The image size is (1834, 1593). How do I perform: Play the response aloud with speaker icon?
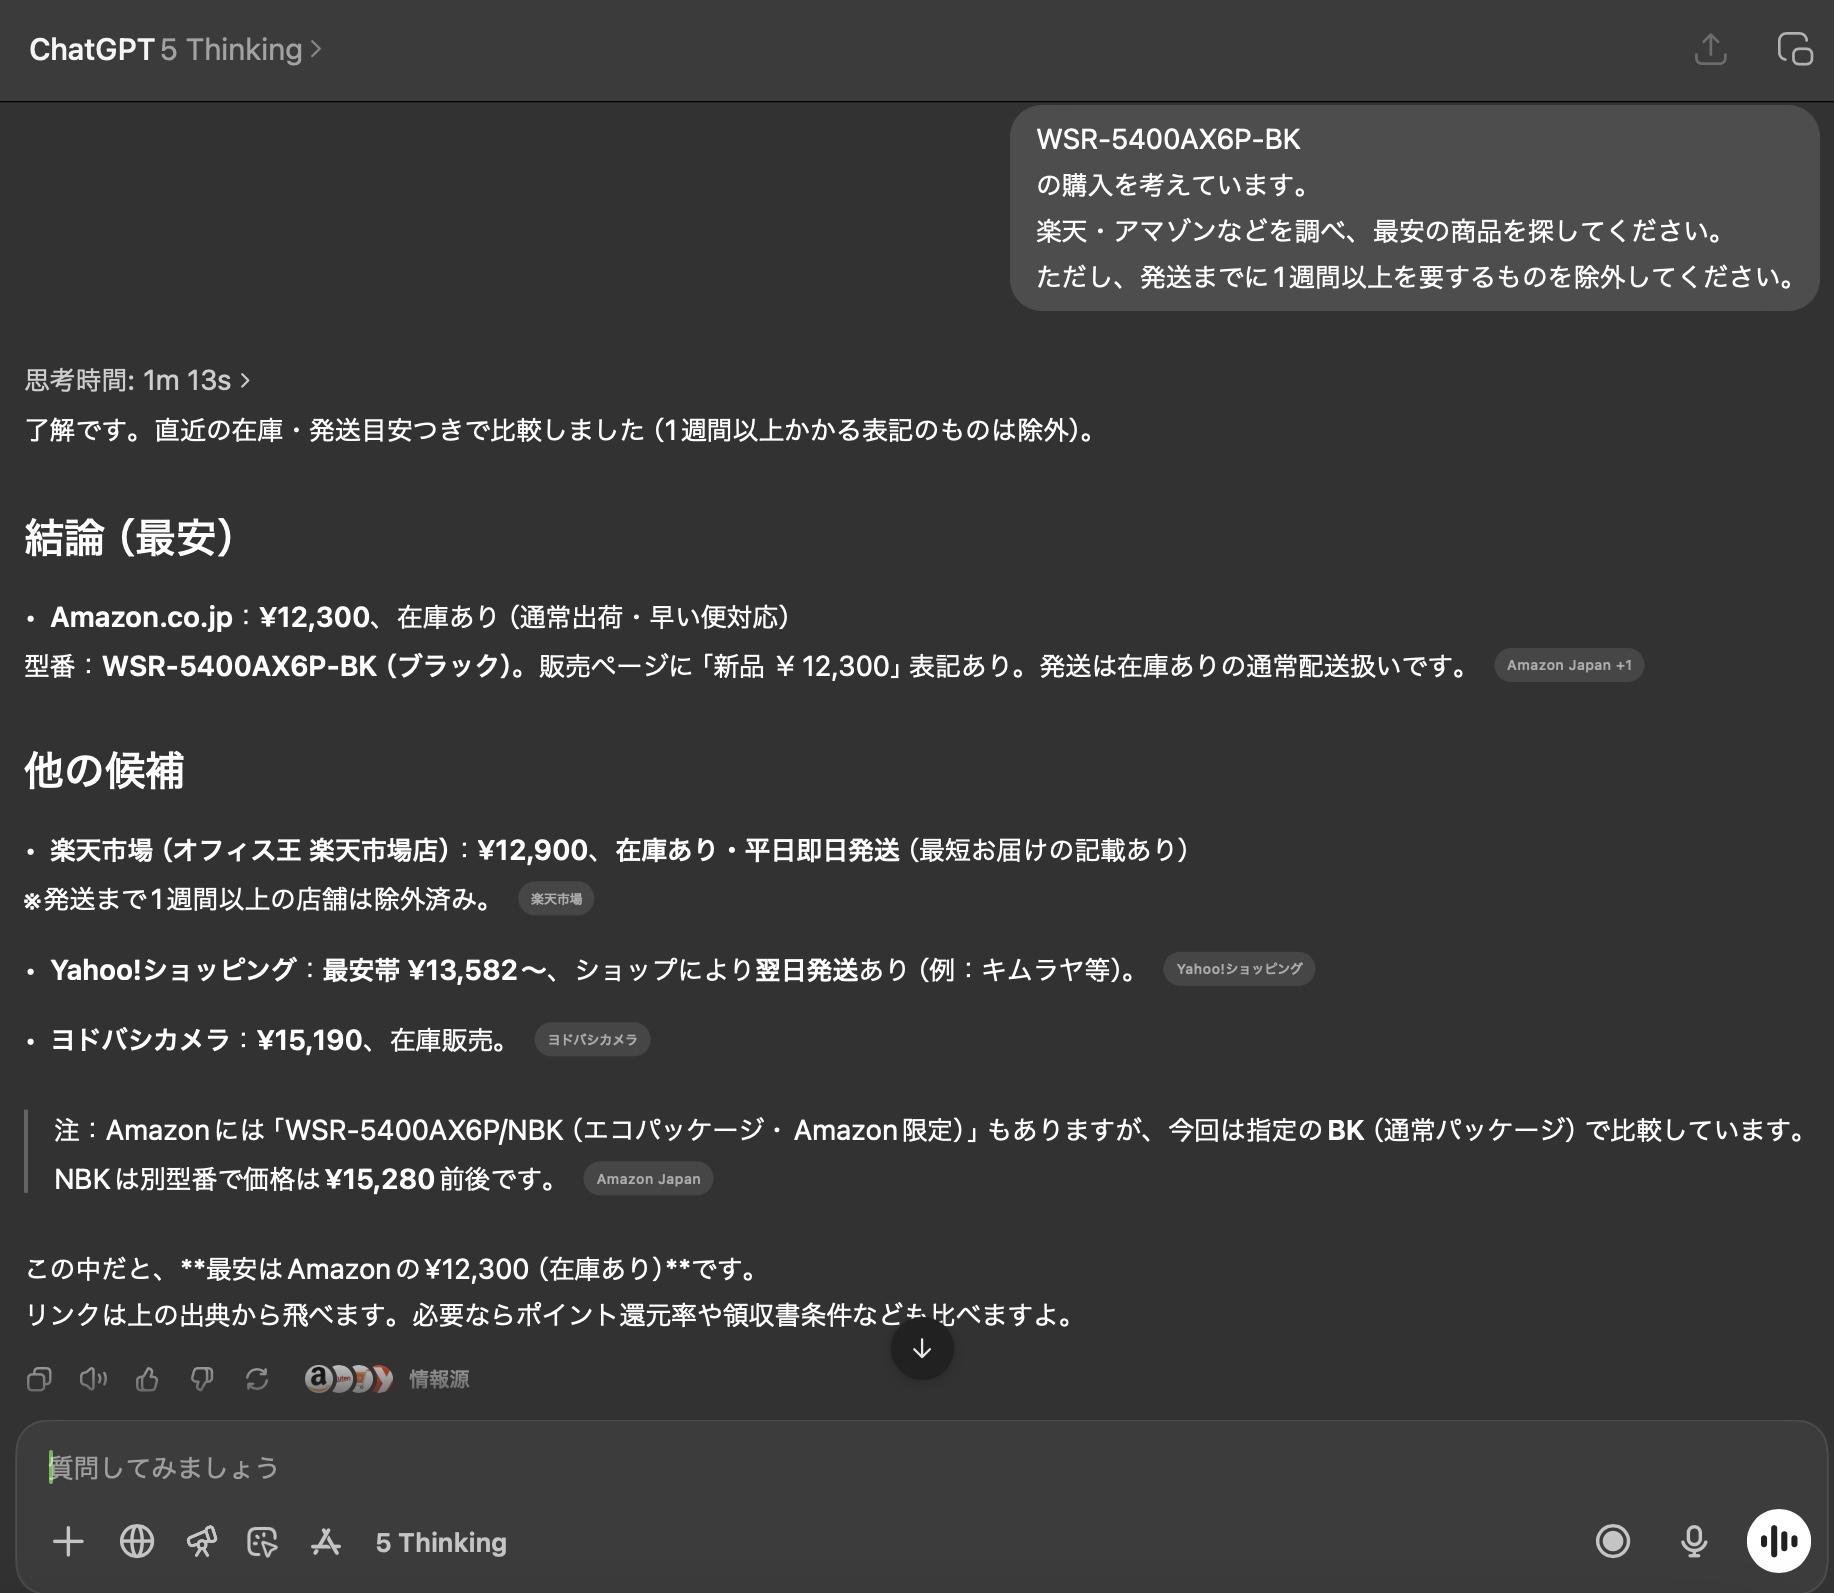(x=93, y=1379)
